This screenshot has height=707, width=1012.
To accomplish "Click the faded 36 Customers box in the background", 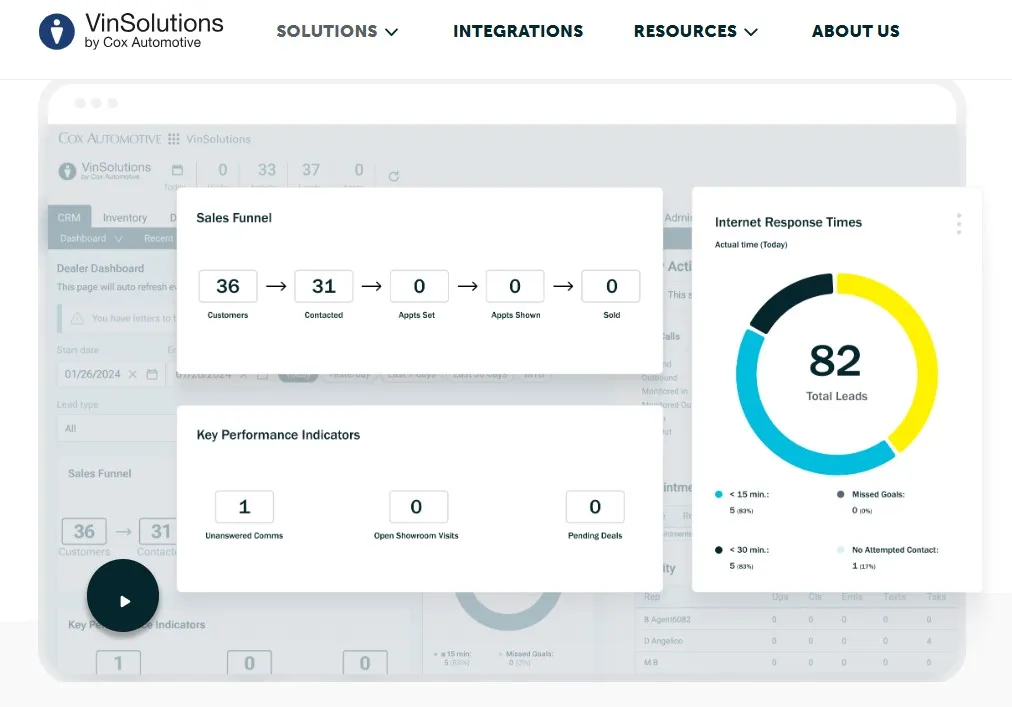I will [x=84, y=531].
